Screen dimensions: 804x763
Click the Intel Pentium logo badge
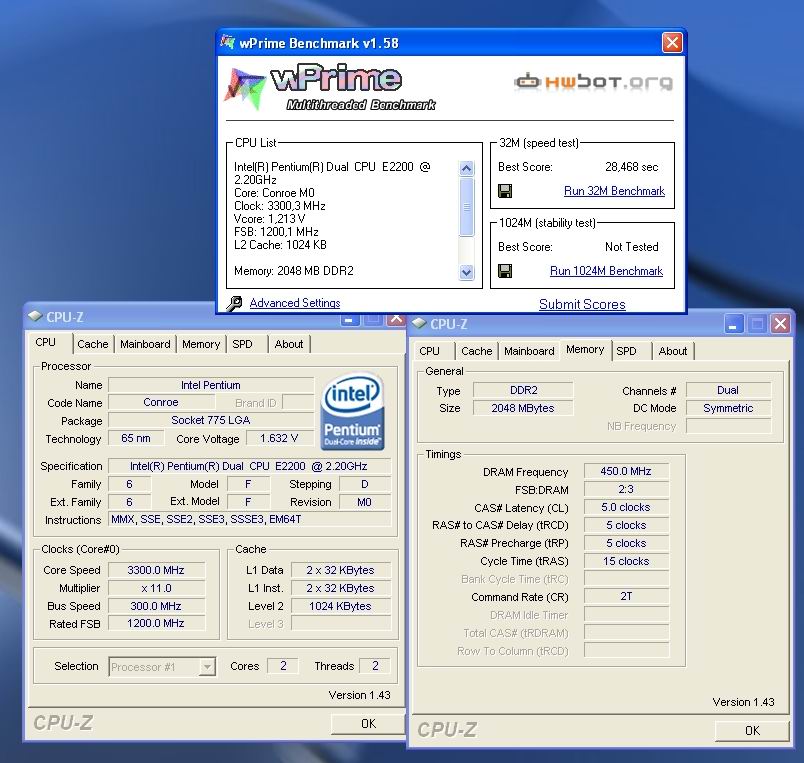pyautogui.click(x=353, y=411)
